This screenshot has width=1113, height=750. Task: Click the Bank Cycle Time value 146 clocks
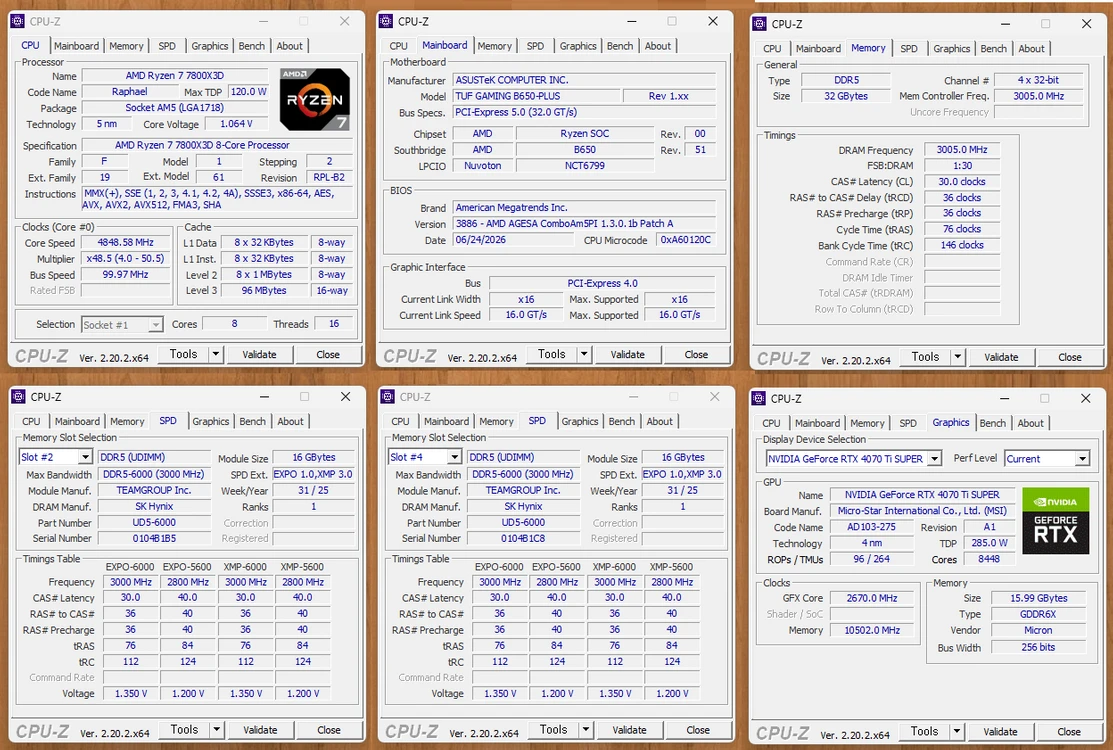962,246
